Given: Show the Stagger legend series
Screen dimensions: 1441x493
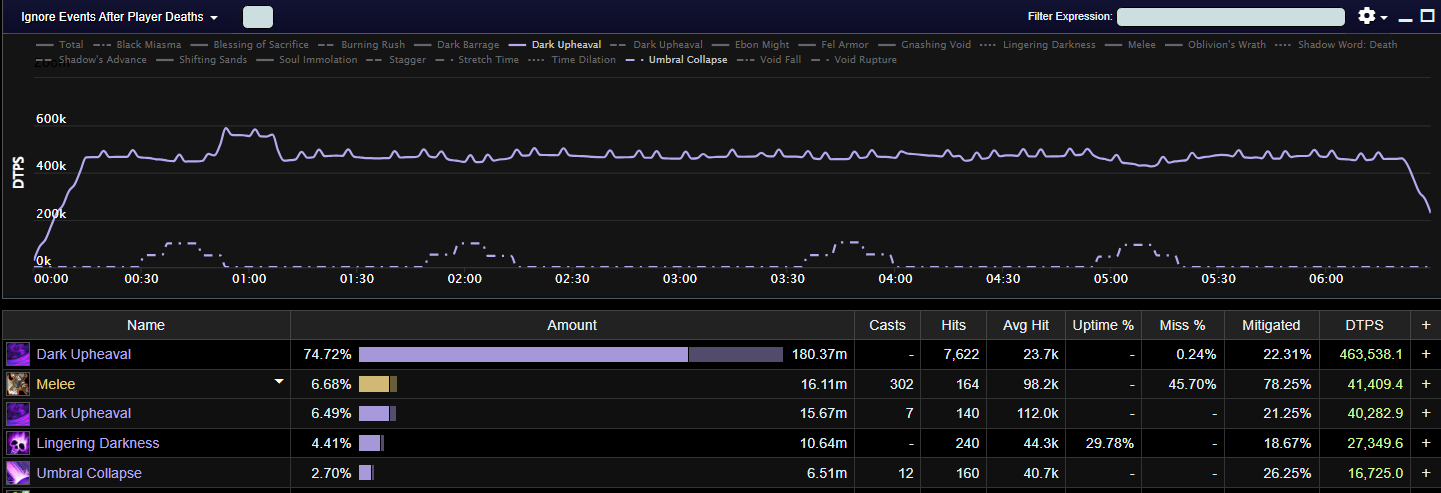Looking at the screenshot, I should pyautogui.click(x=396, y=60).
